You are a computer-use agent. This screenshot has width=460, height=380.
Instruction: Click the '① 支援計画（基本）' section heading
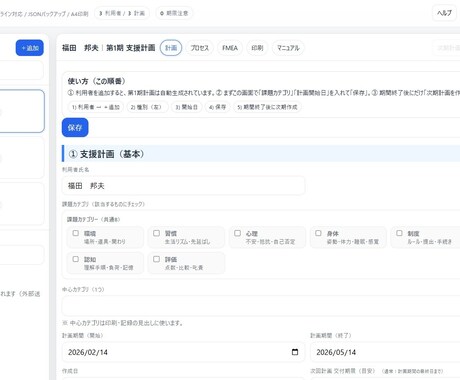106,154
